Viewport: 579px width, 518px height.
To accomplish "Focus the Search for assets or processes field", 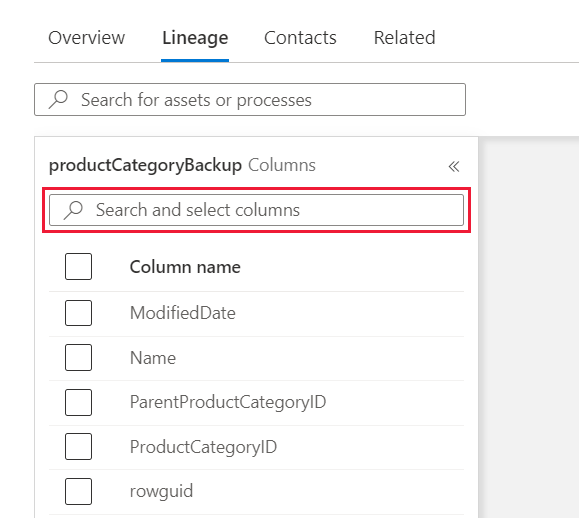I will point(250,100).
